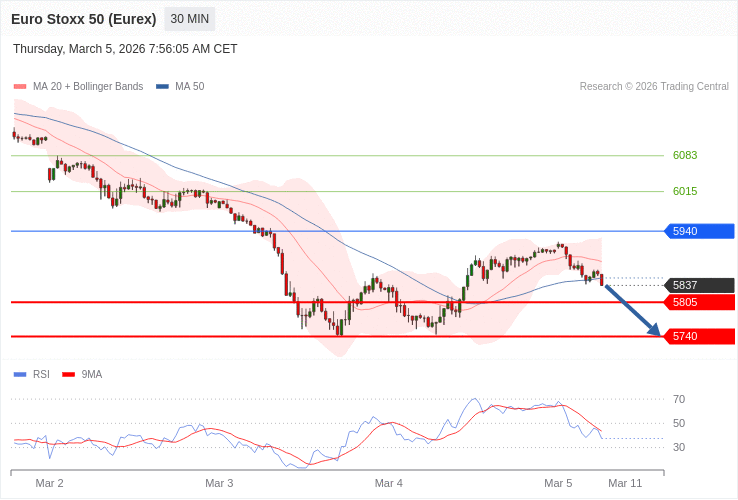Select the MA 20 + Bollinger Bands legend swatch
This screenshot has height=500, width=738.
point(20,87)
